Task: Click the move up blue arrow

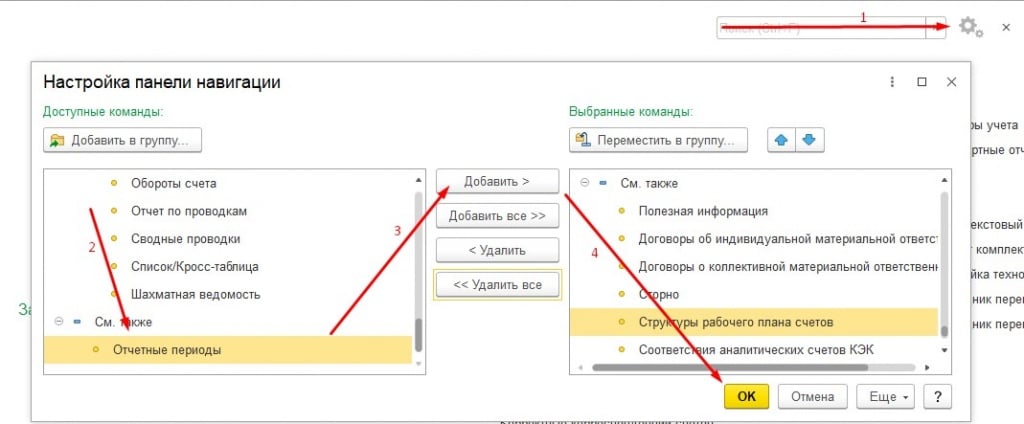Action: click(781, 140)
